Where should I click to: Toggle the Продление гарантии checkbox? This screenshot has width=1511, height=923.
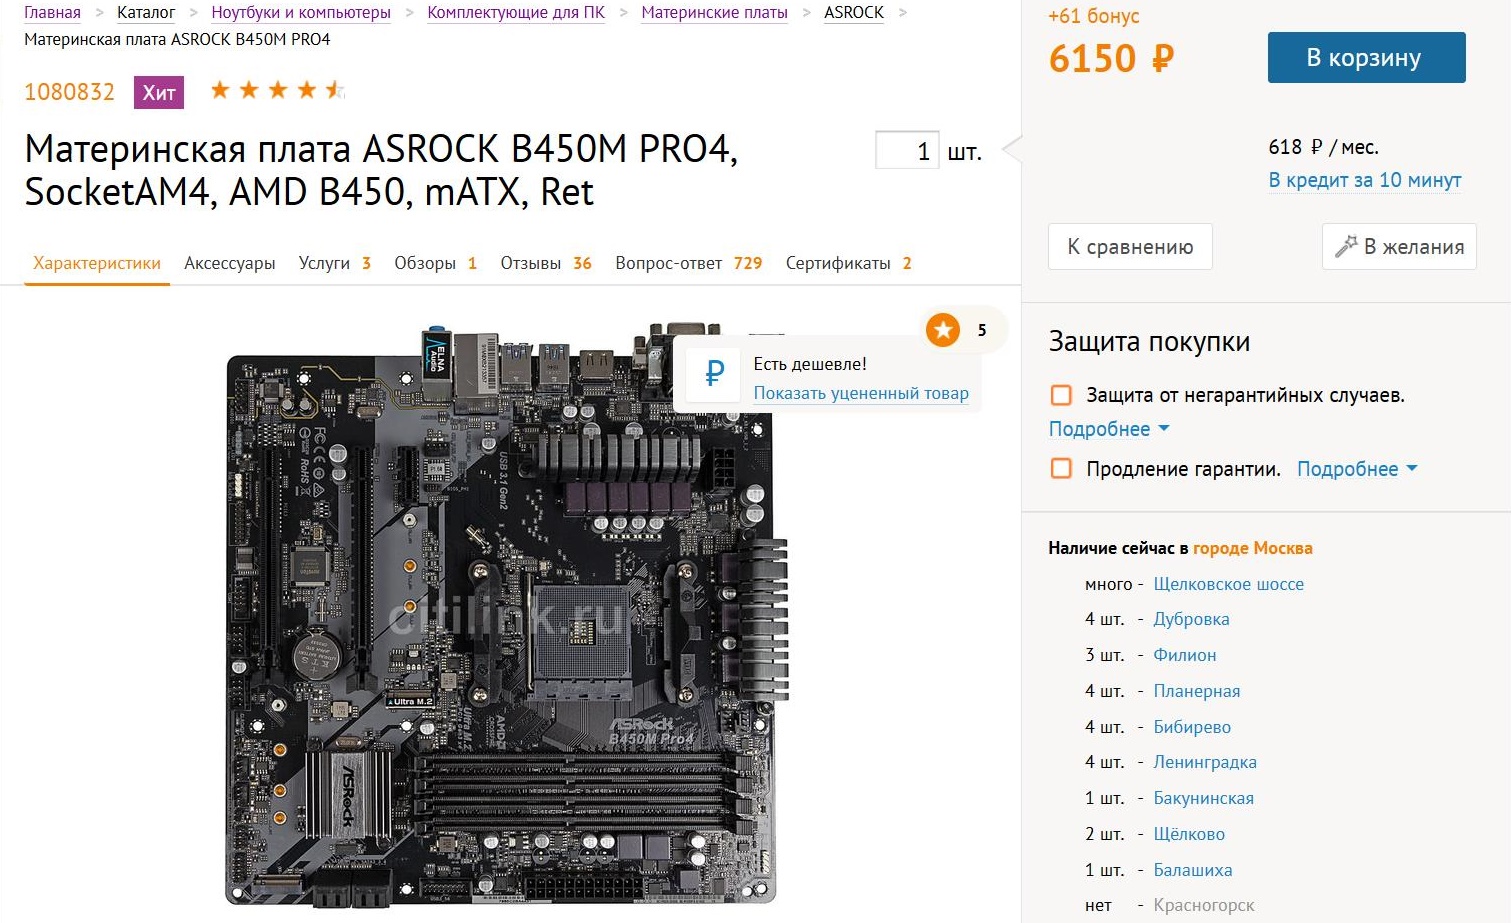(x=1061, y=468)
